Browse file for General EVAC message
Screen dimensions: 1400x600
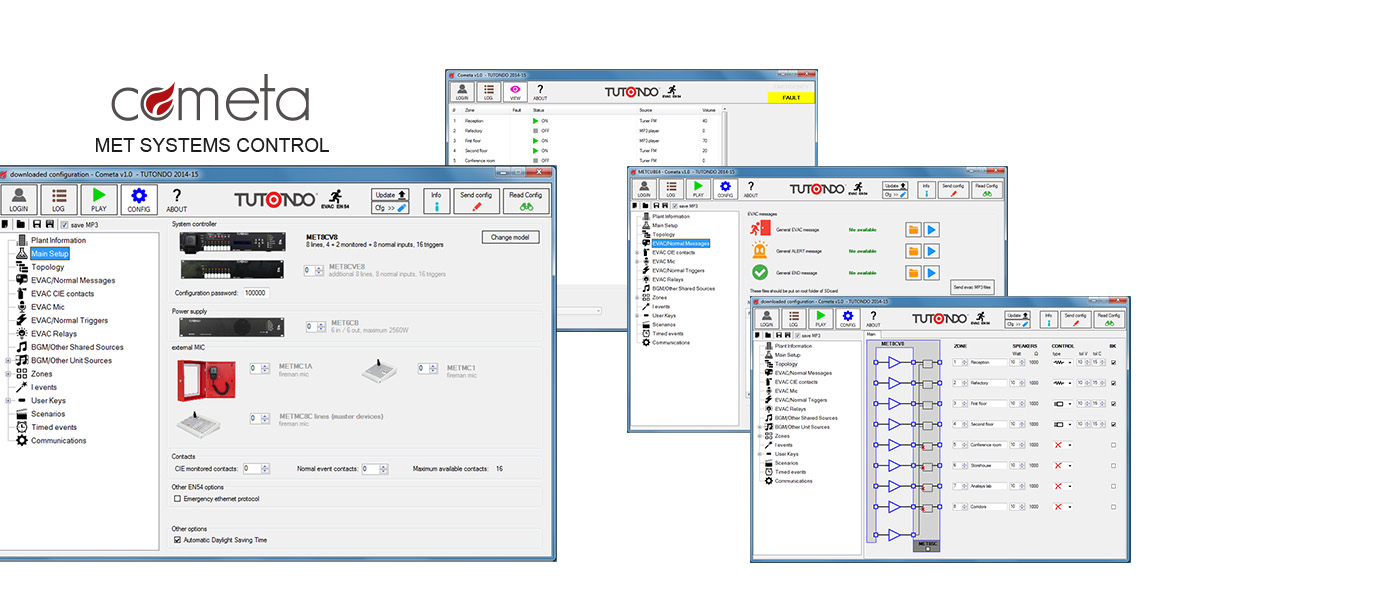pyautogui.click(x=914, y=229)
